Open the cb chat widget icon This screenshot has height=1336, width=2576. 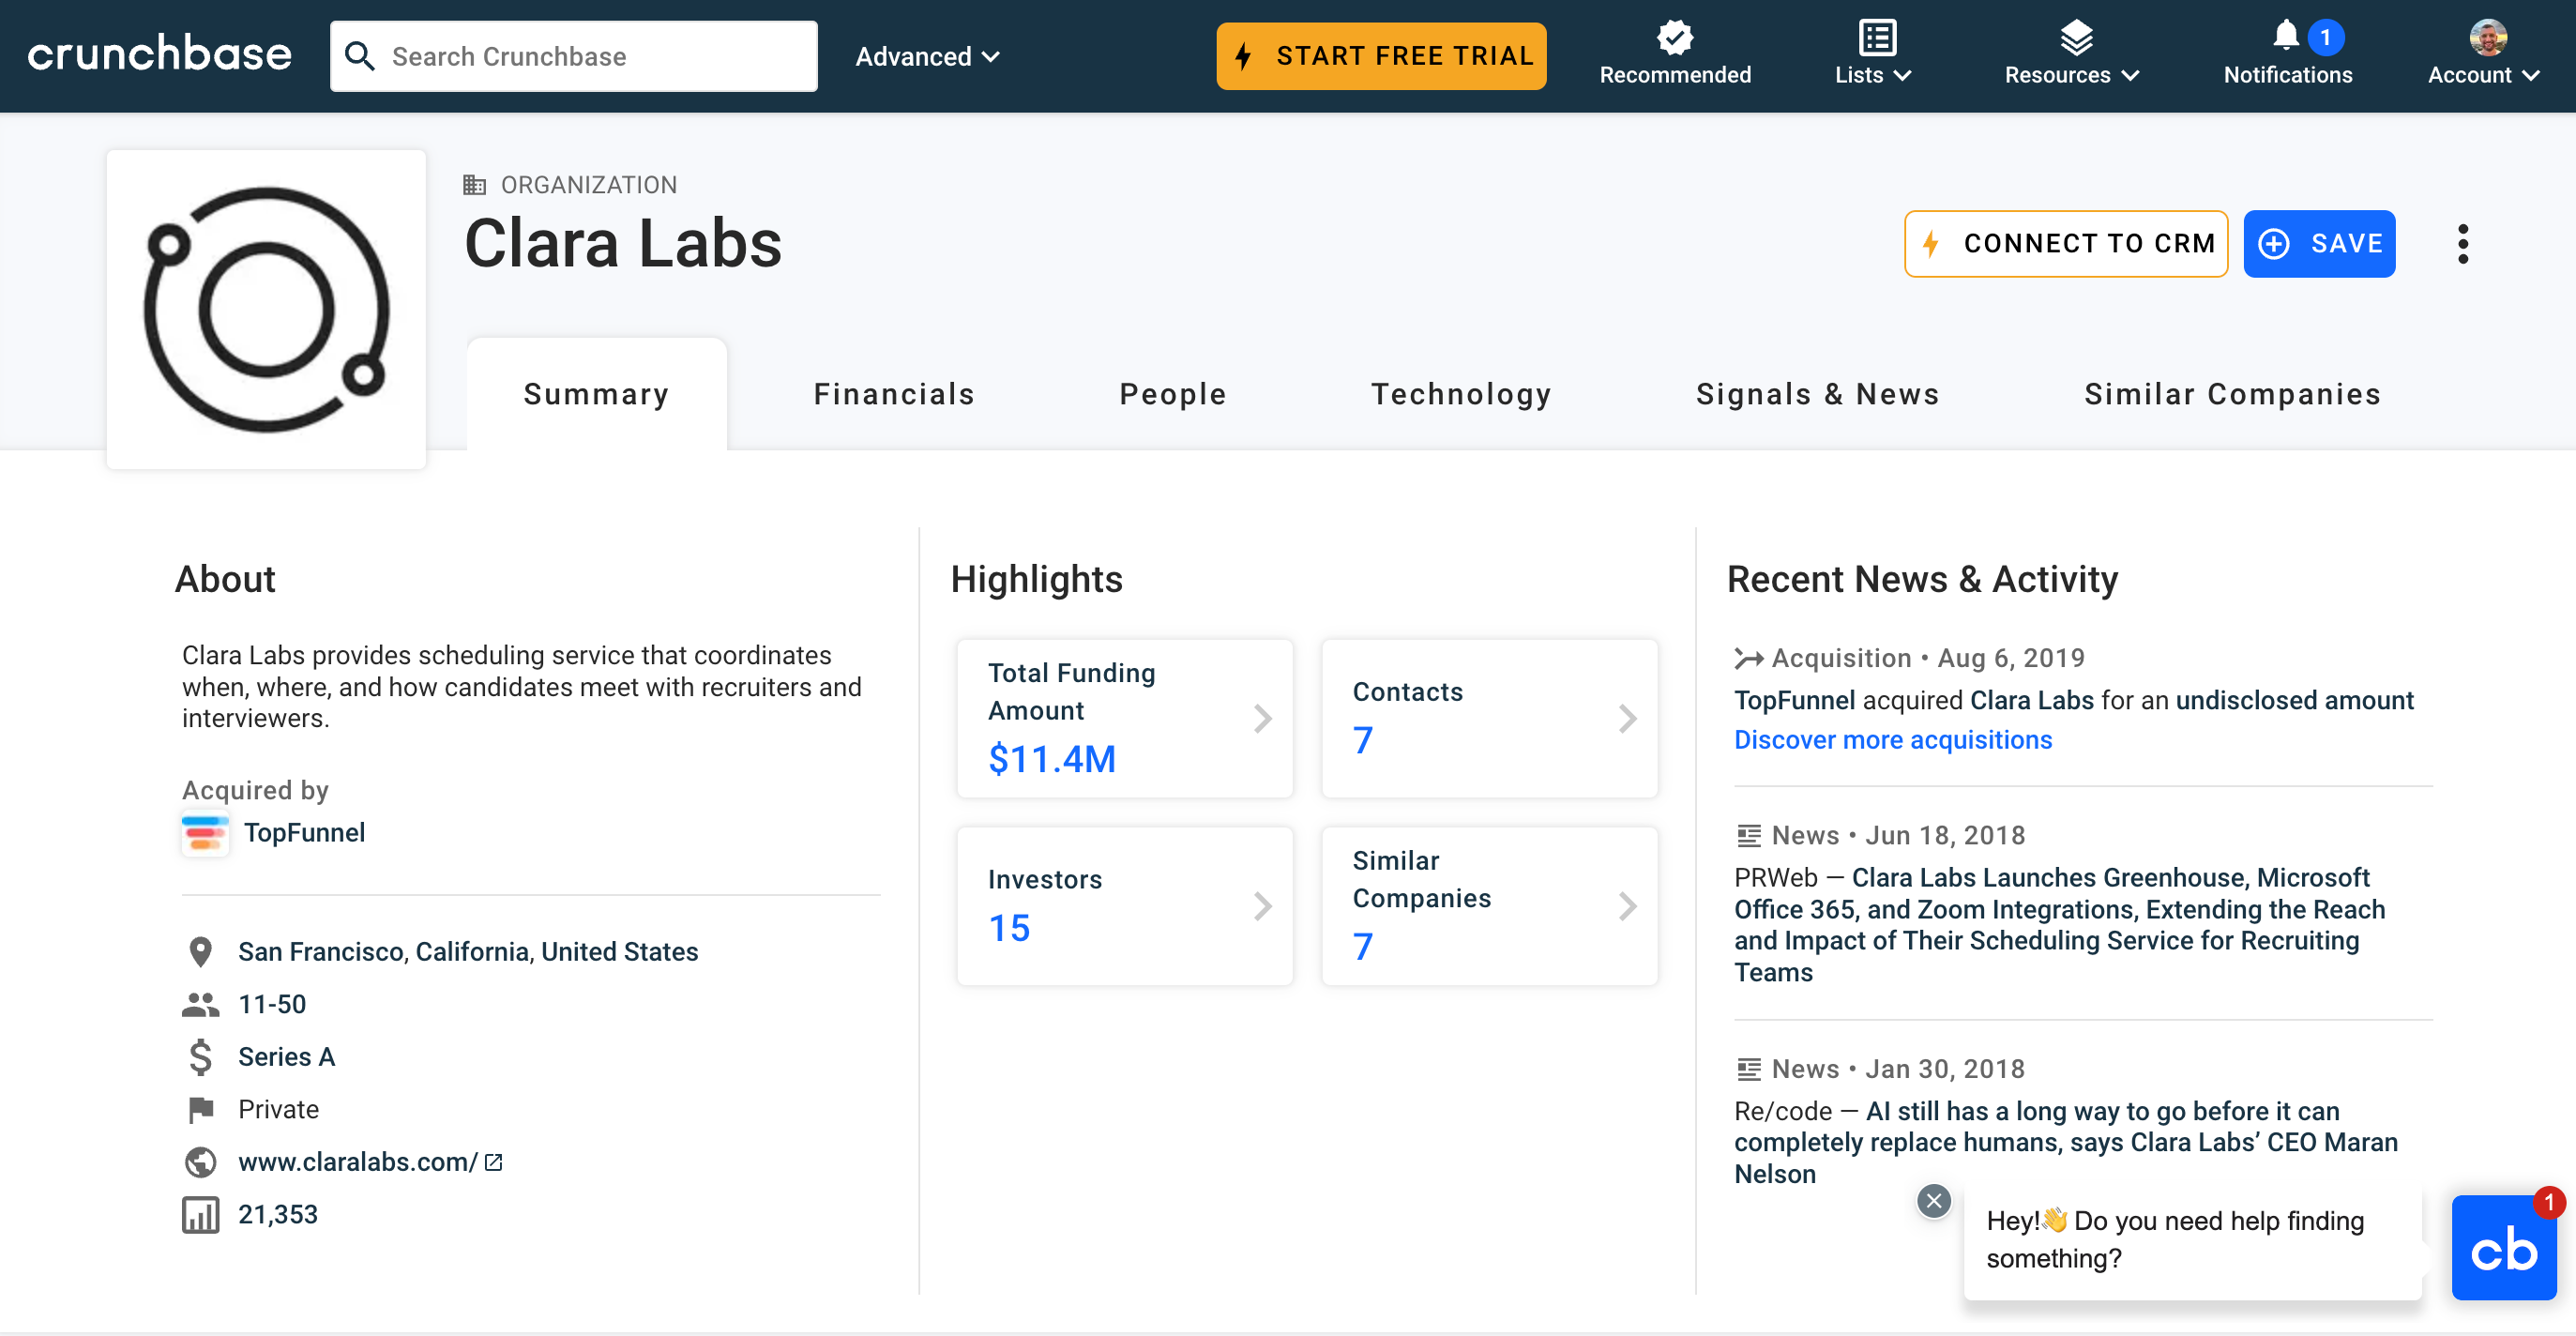pos(2503,1248)
